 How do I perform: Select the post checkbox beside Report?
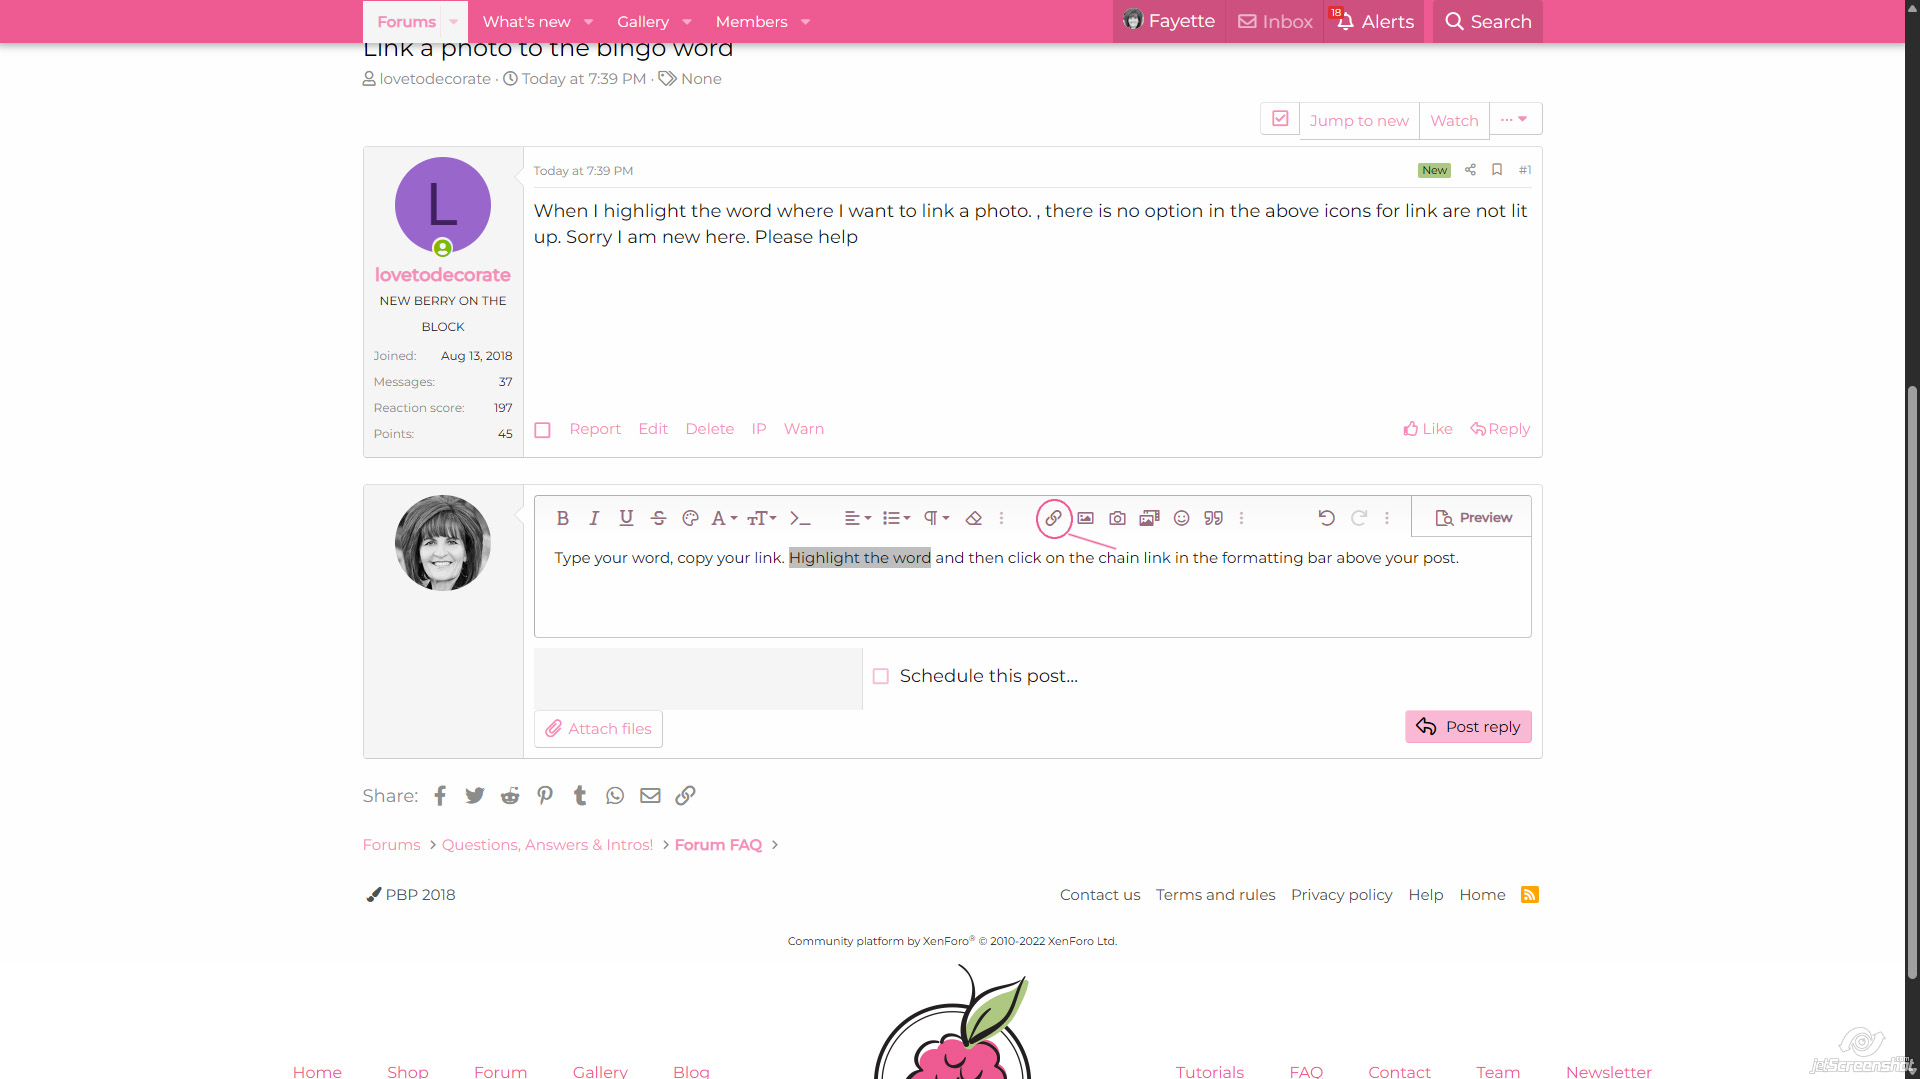(543, 430)
